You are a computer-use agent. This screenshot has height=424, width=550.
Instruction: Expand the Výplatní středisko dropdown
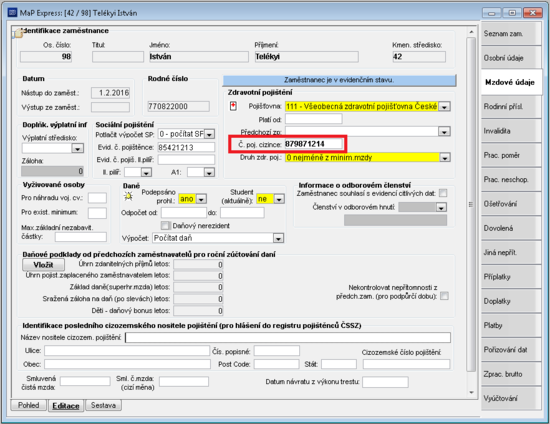click(78, 149)
